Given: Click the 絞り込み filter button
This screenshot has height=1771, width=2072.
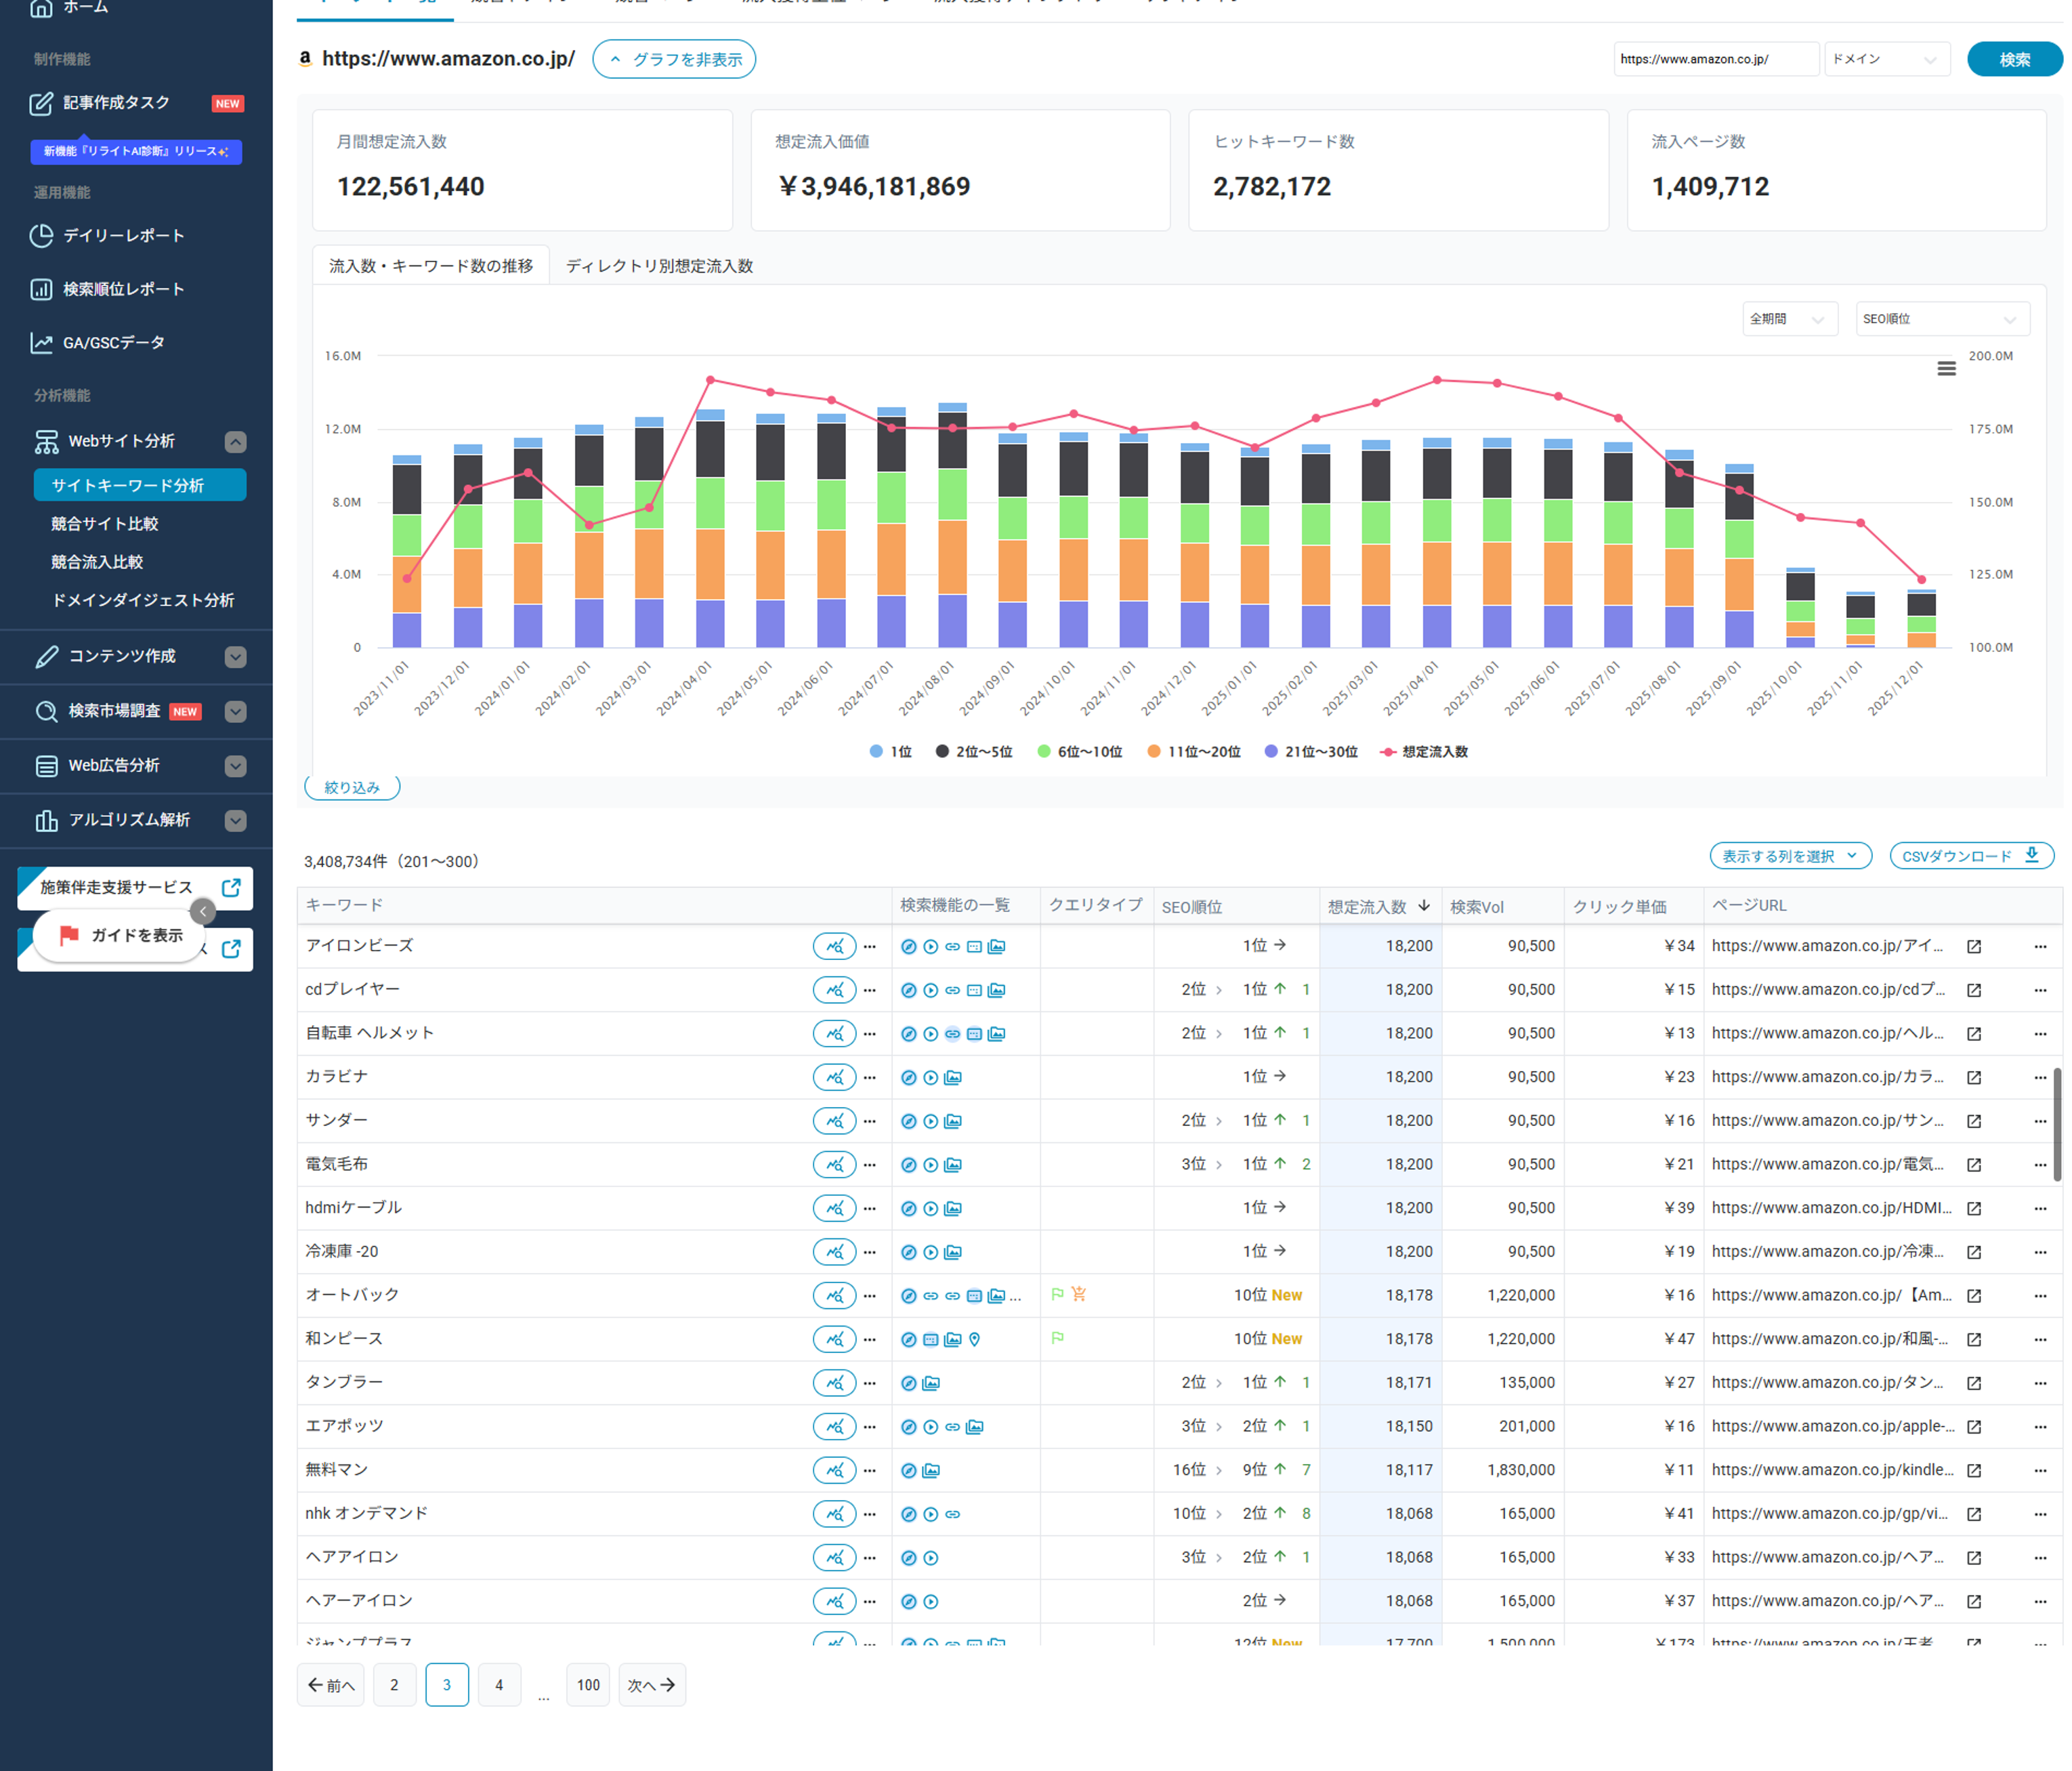Looking at the screenshot, I should coord(352,788).
